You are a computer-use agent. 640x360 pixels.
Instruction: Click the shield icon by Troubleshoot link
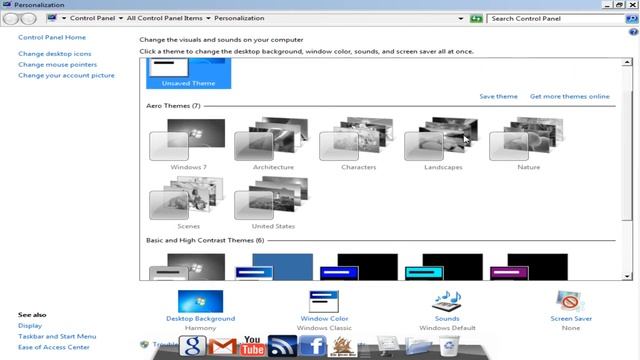click(144, 344)
